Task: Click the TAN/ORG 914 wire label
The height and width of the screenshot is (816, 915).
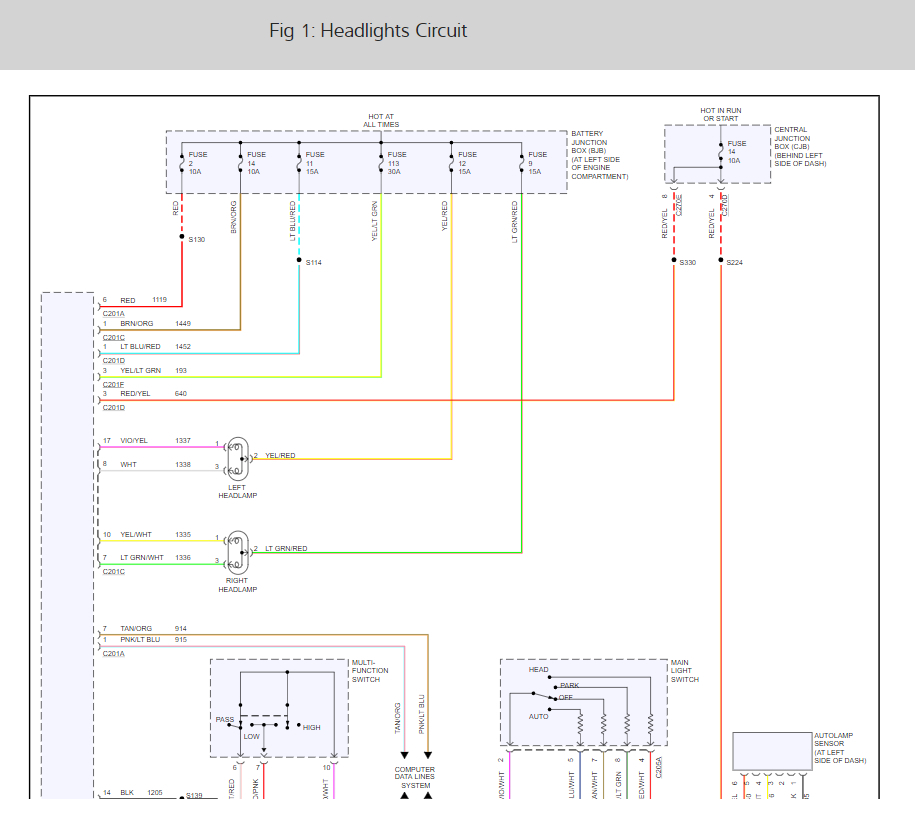Action: point(153,629)
